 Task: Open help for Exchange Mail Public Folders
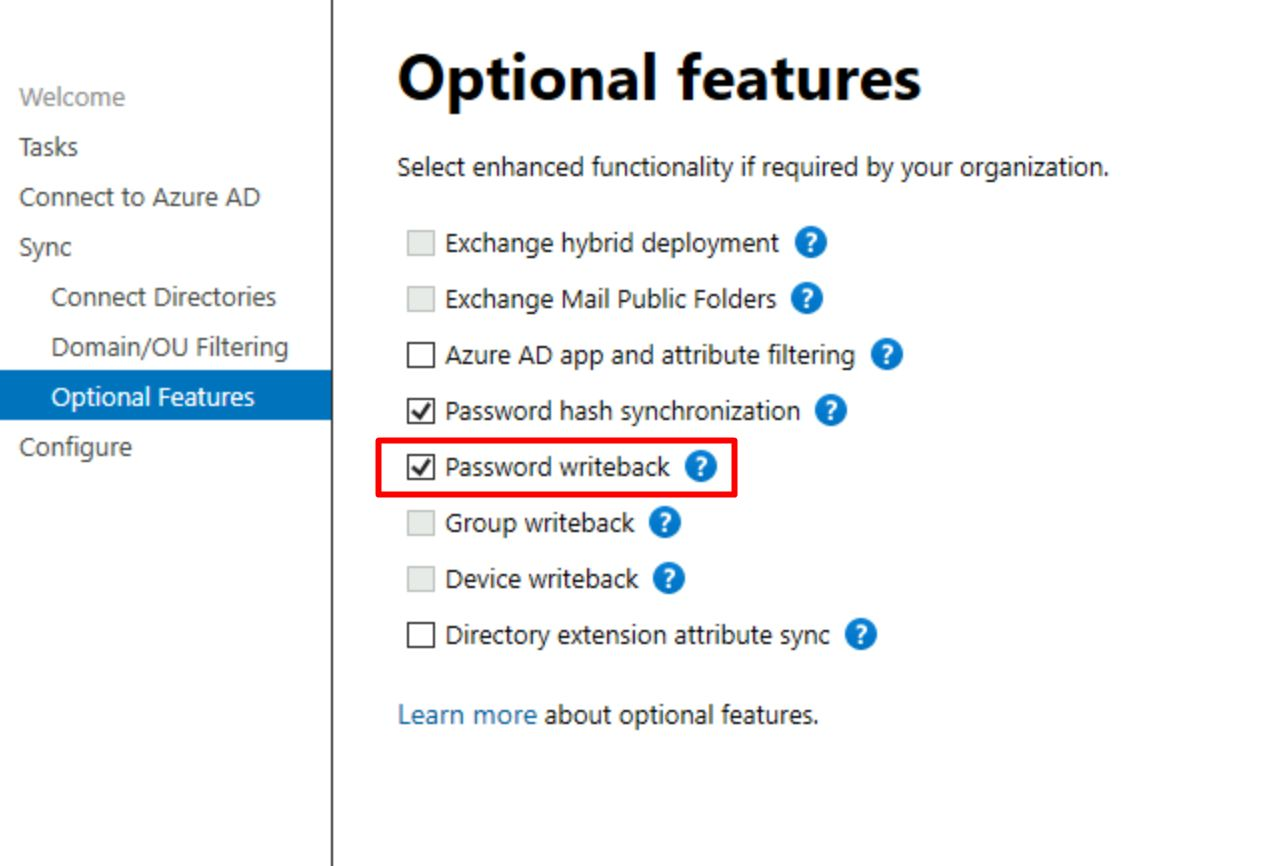(x=807, y=299)
